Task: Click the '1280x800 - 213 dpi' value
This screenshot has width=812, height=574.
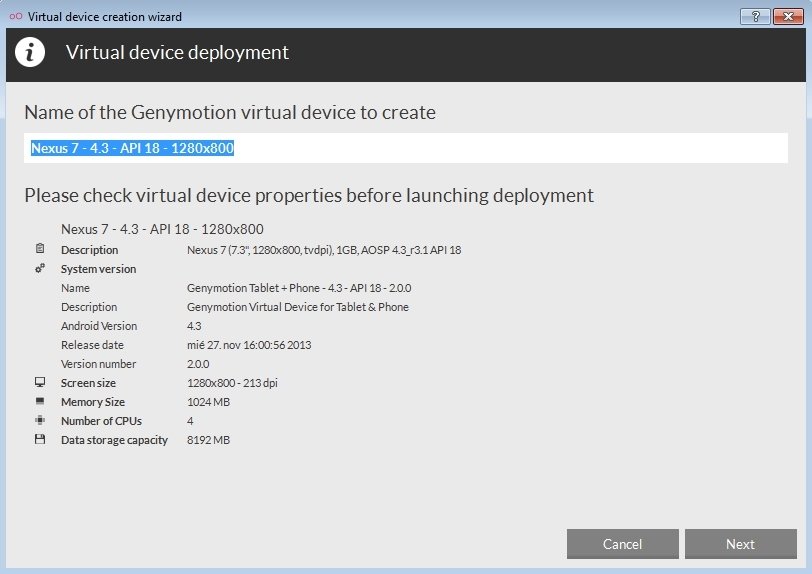Action: tap(233, 383)
